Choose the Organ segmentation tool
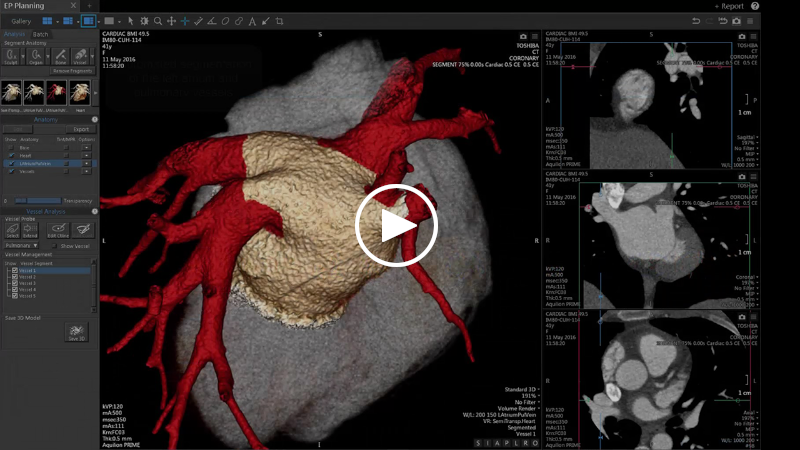Screen dimensions: 800x450 (x=36, y=56)
